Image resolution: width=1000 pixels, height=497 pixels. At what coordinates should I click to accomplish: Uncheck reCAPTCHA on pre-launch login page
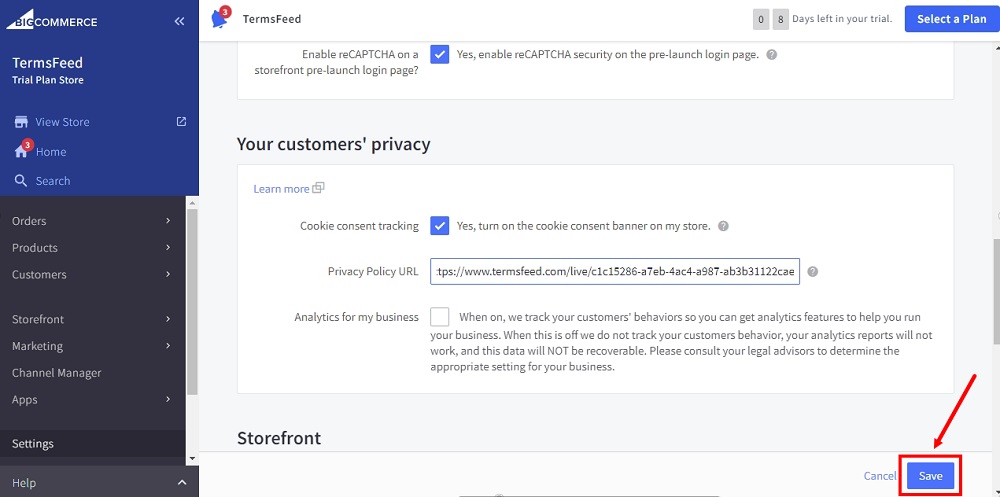click(x=439, y=54)
